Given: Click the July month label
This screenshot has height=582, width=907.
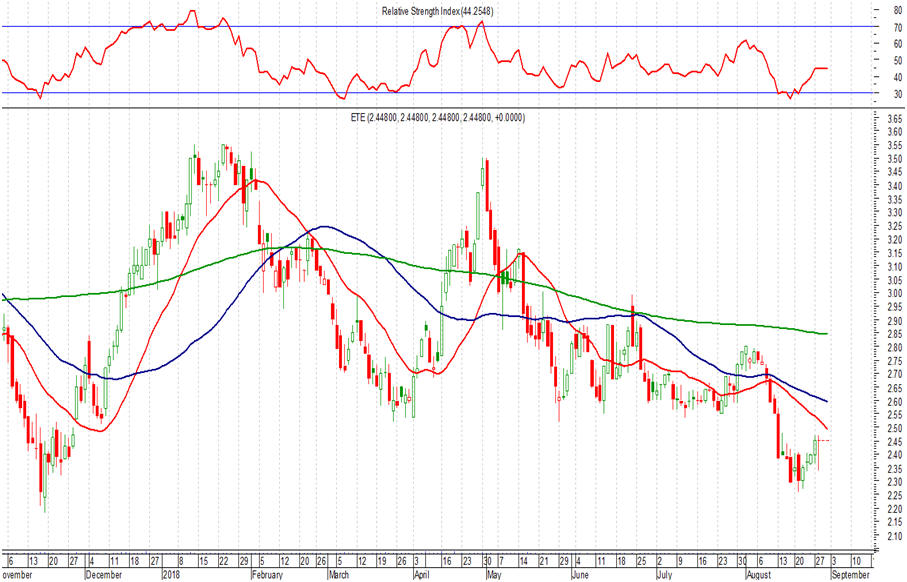Looking at the screenshot, I should pyautogui.click(x=665, y=575).
